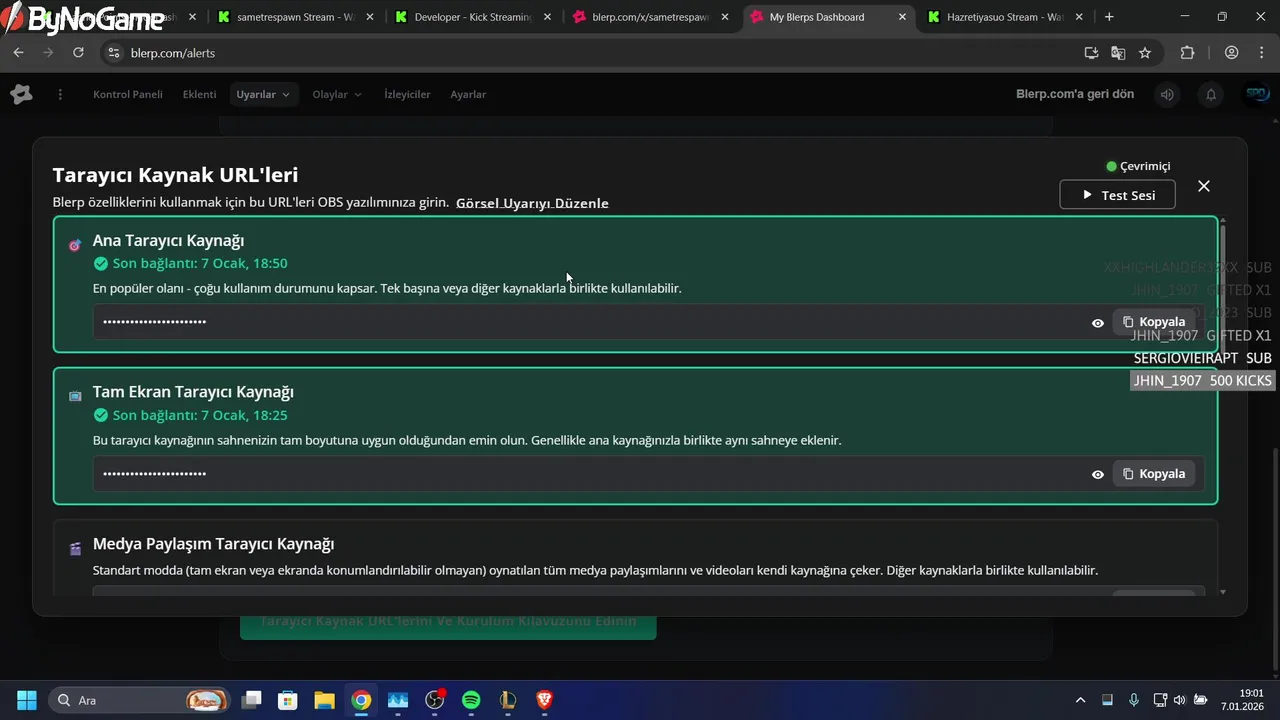
Task: Click the Windows taskbar search box
Action: [138, 700]
